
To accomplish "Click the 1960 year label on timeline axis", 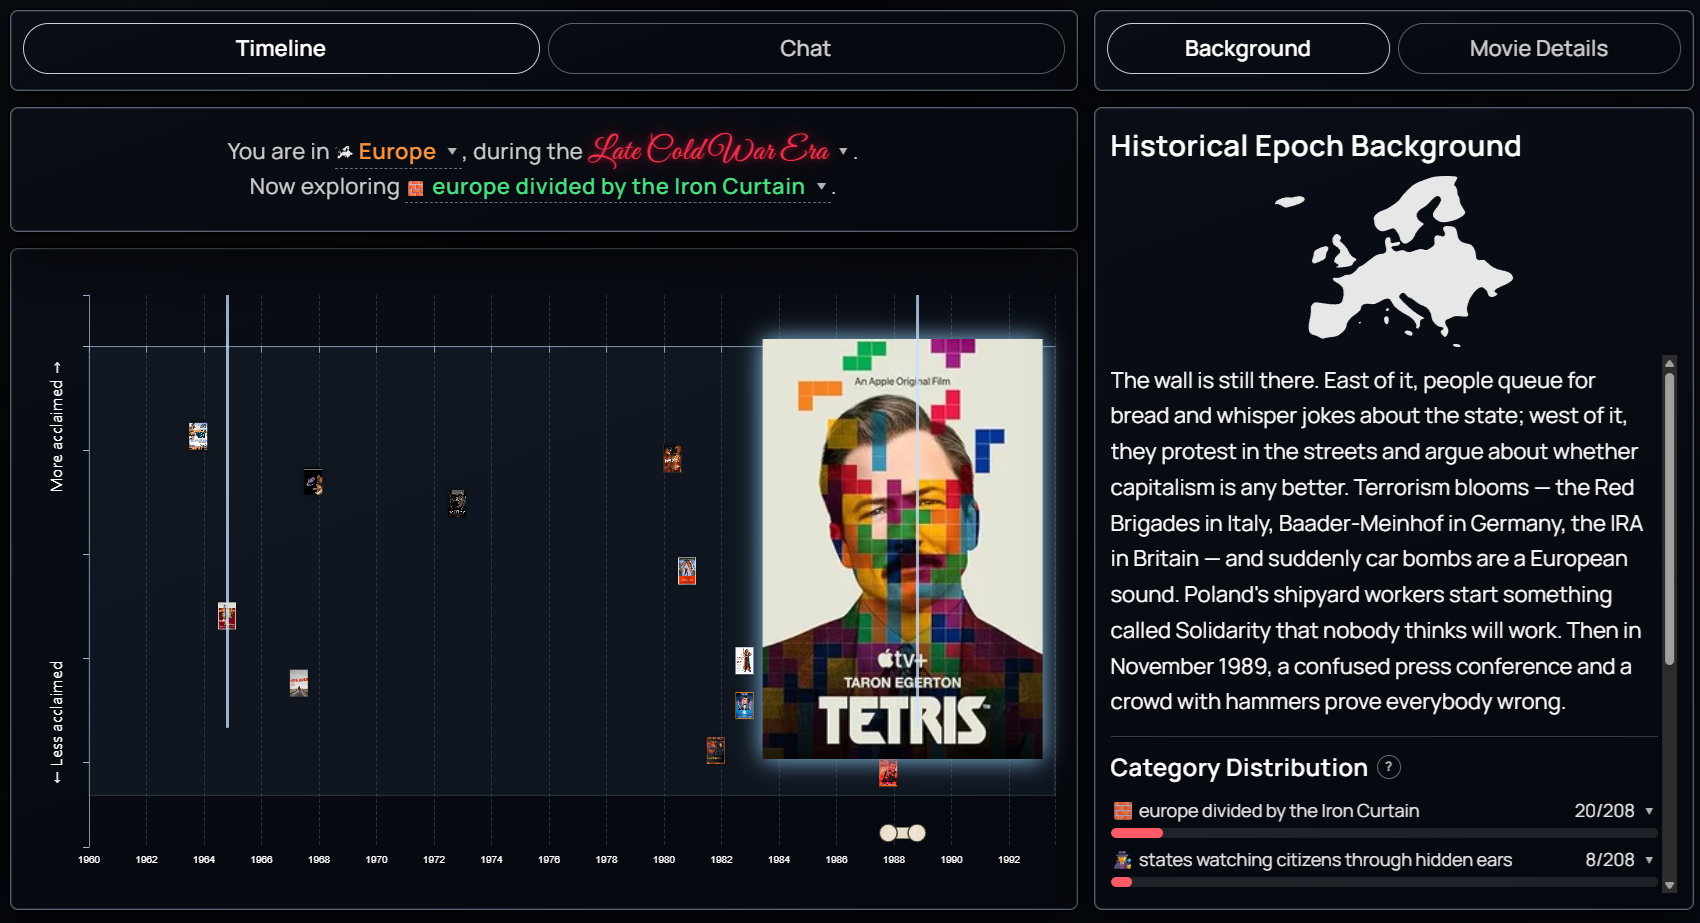I will click(x=89, y=860).
